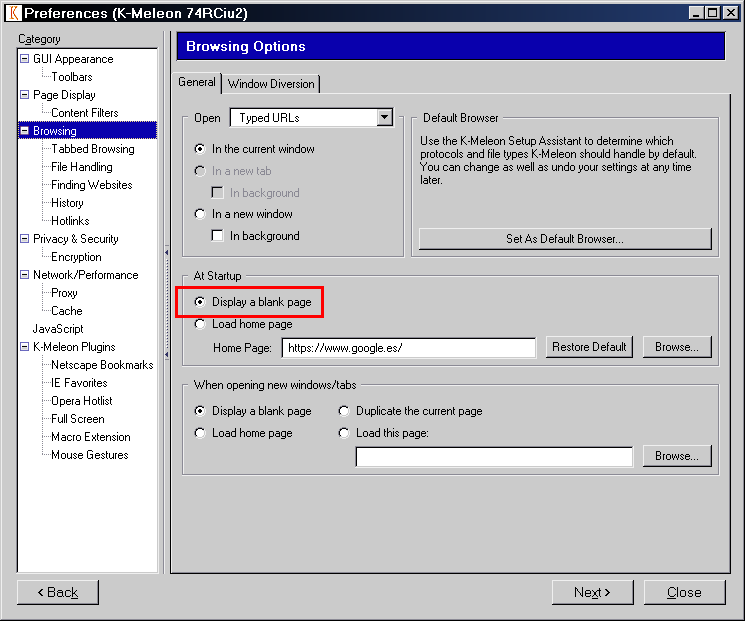Image resolution: width=745 pixels, height=621 pixels.
Task: Collapse the Network/Performance category
Action: [x=24, y=275]
